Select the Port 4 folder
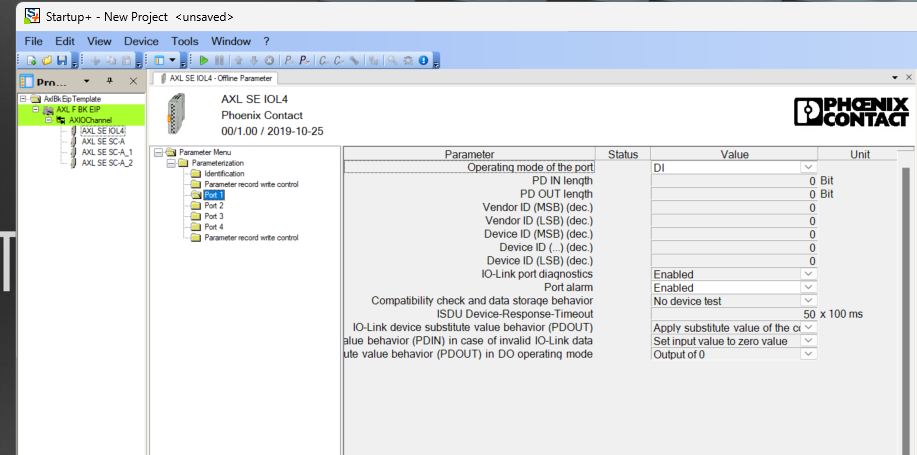The height and width of the screenshot is (455, 917). pos(213,227)
